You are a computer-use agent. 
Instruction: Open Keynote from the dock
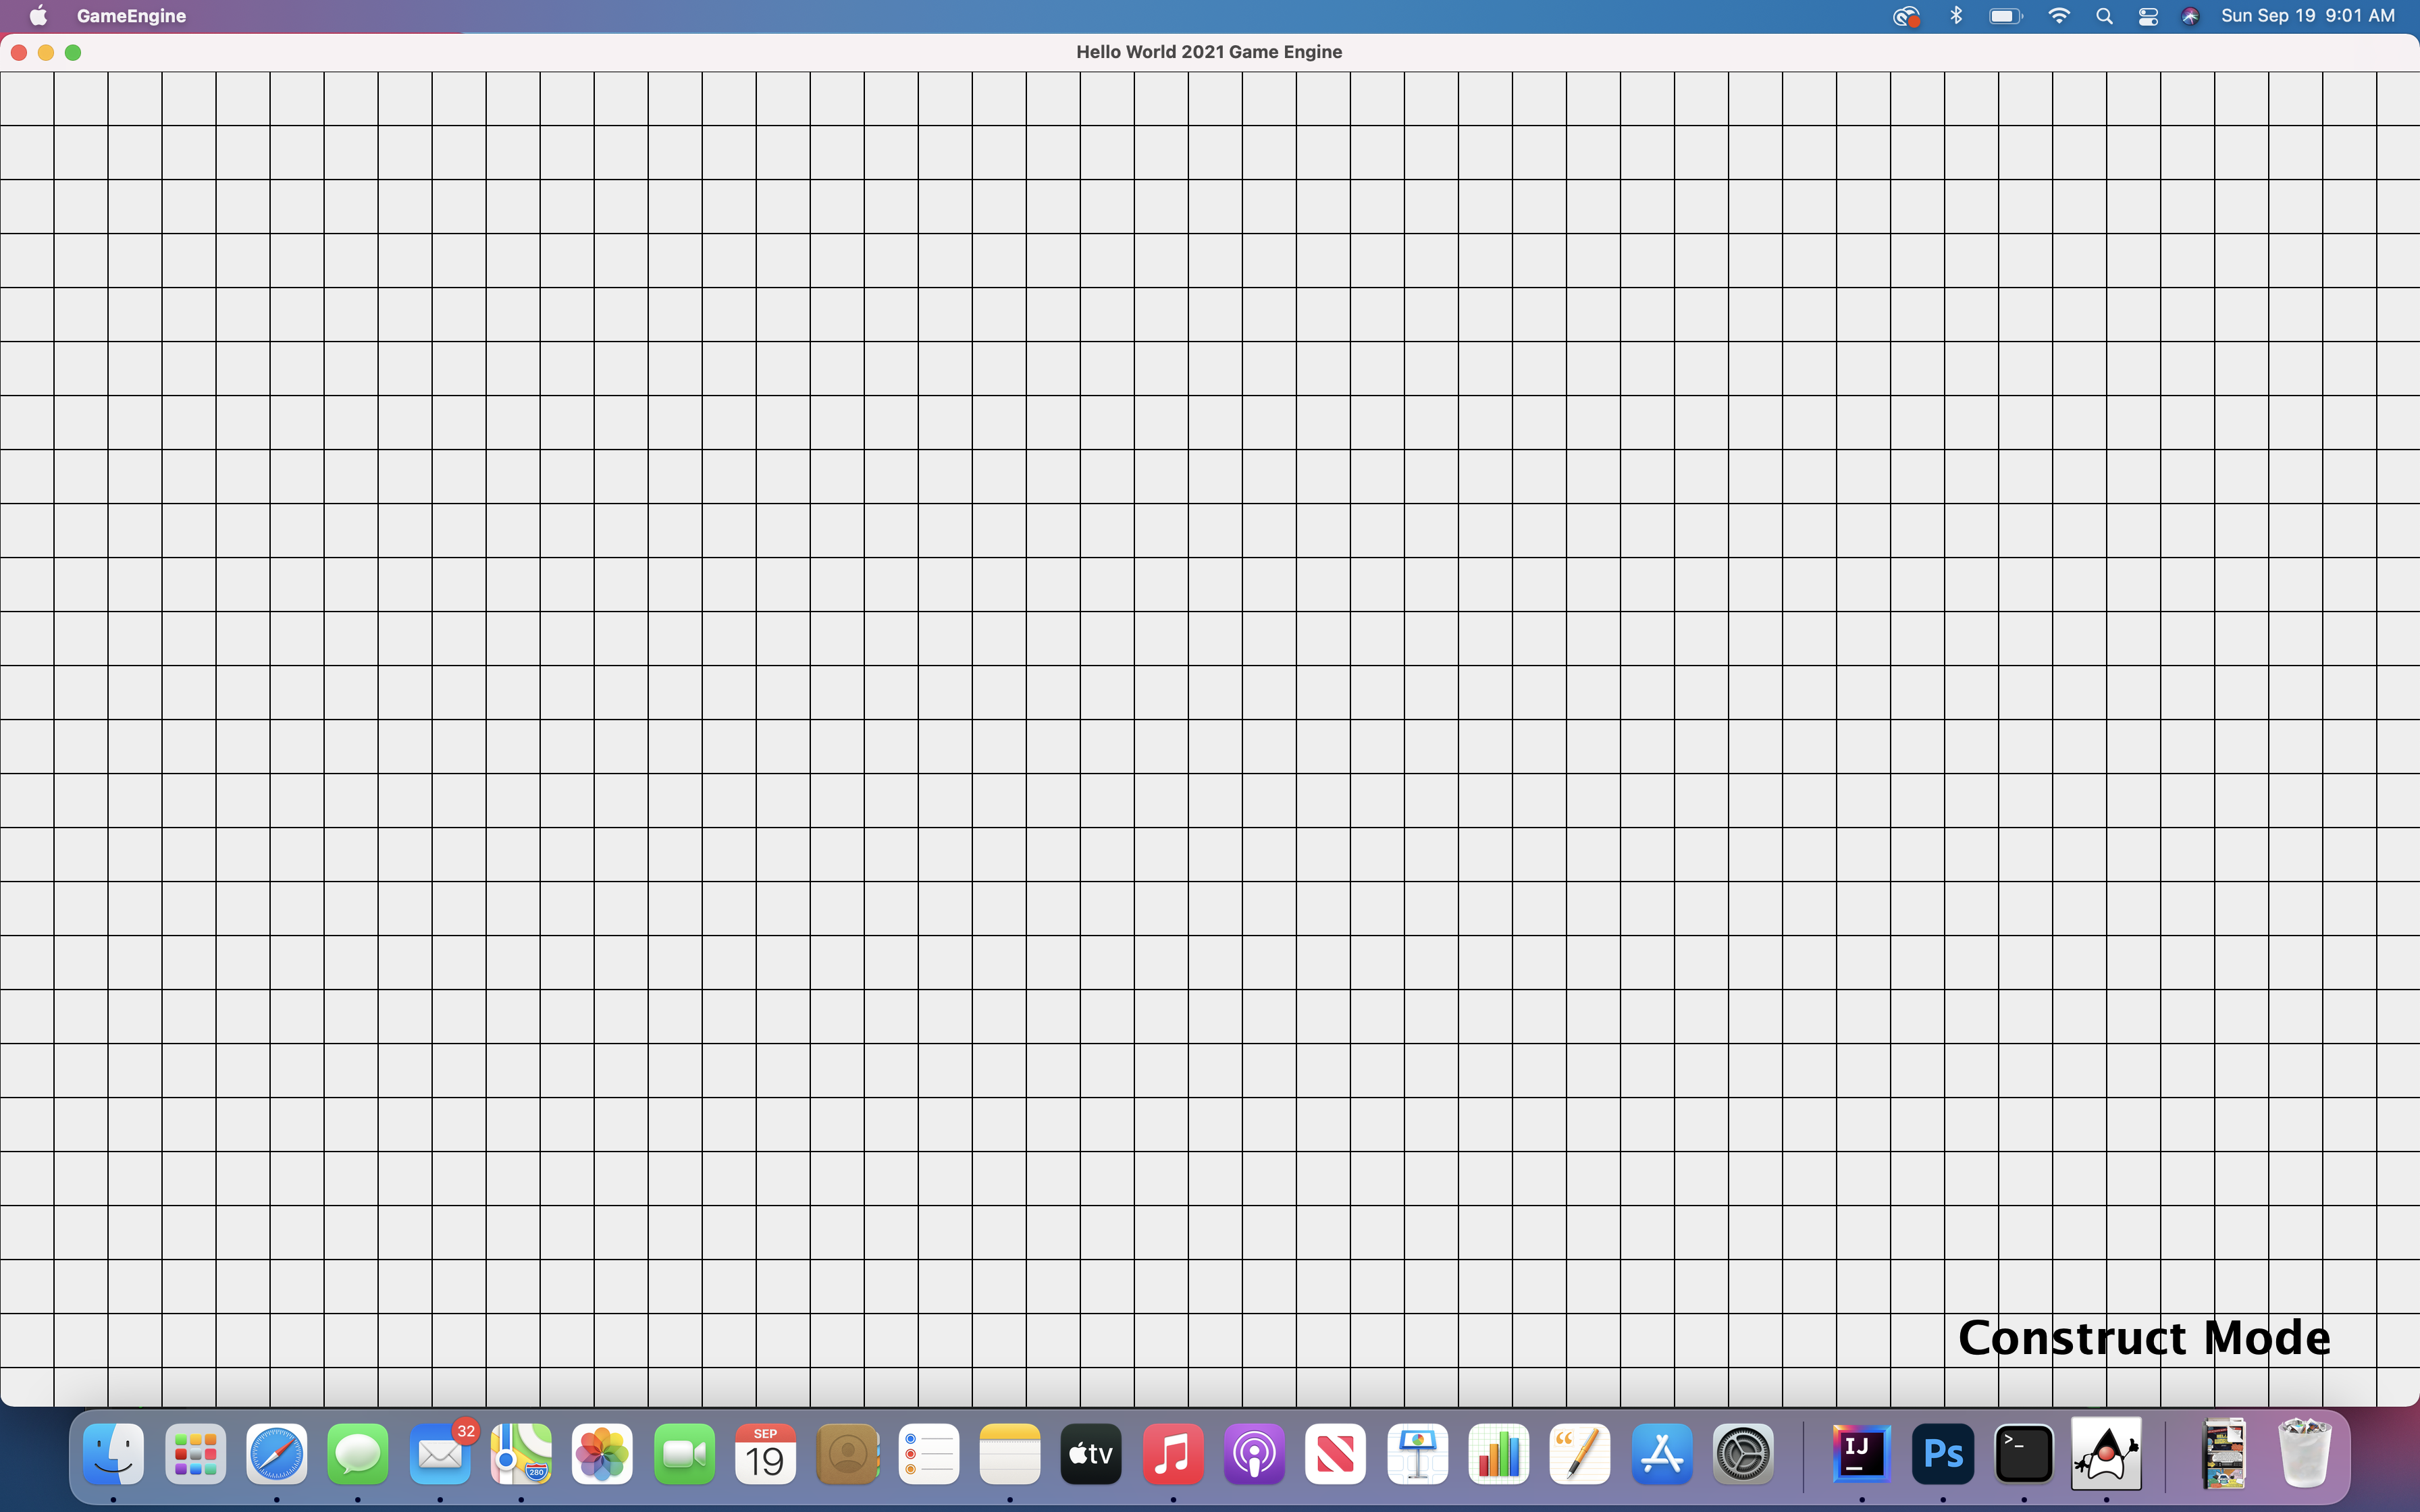(1417, 1453)
